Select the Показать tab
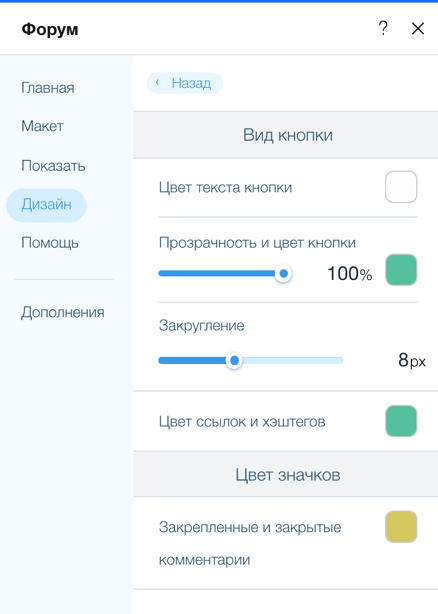Viewport: 438px width, 614px height. pos(53,166)
